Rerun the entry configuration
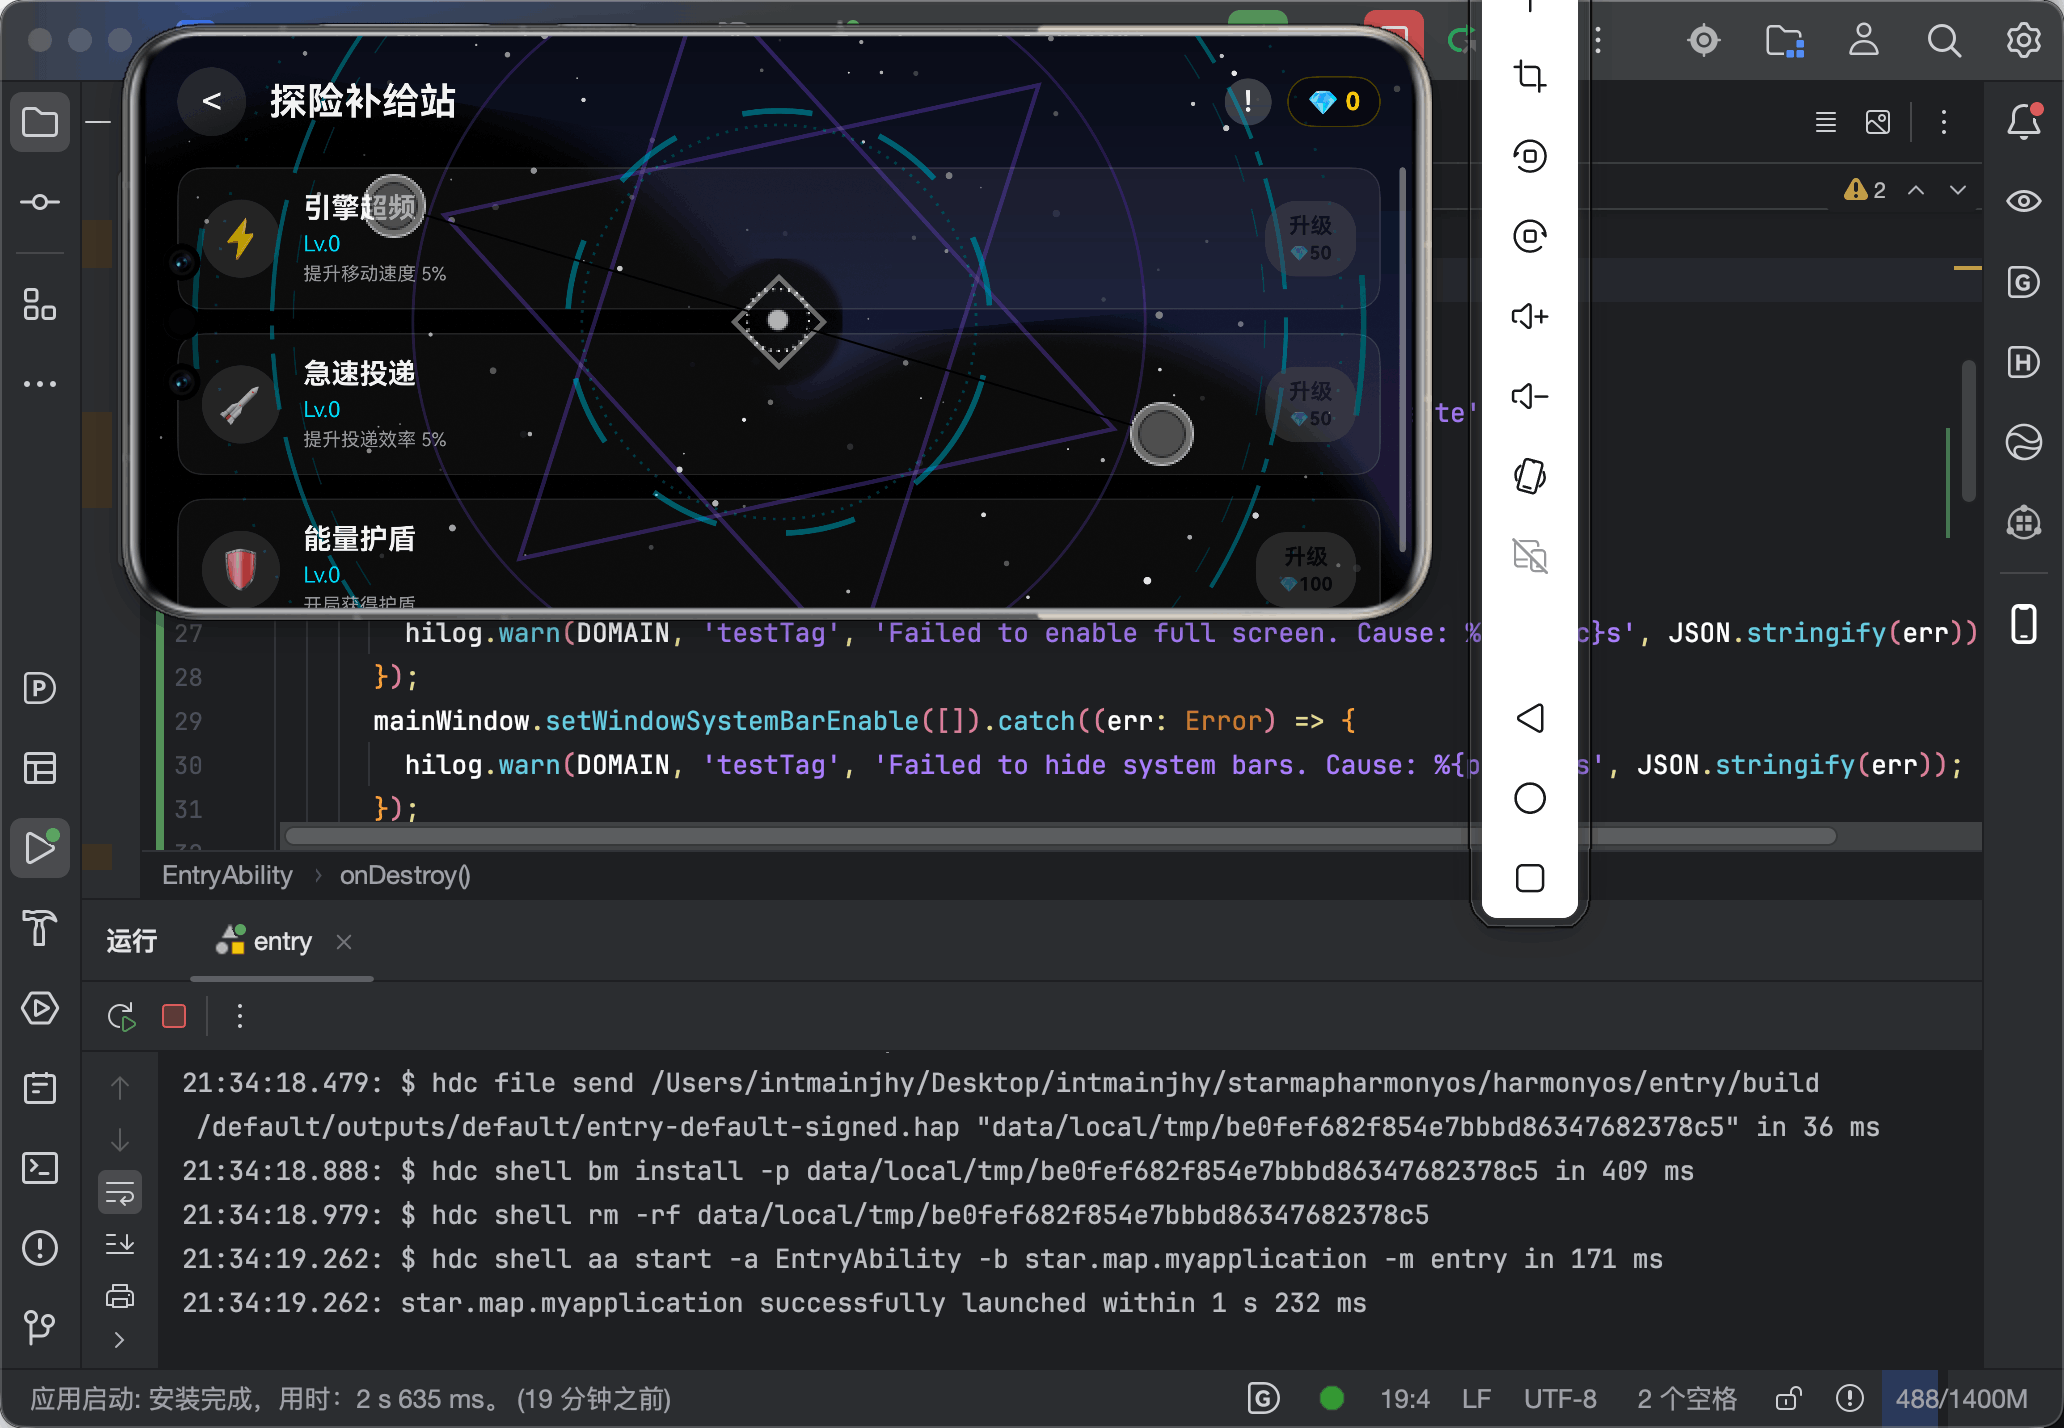 [121, 1017]
